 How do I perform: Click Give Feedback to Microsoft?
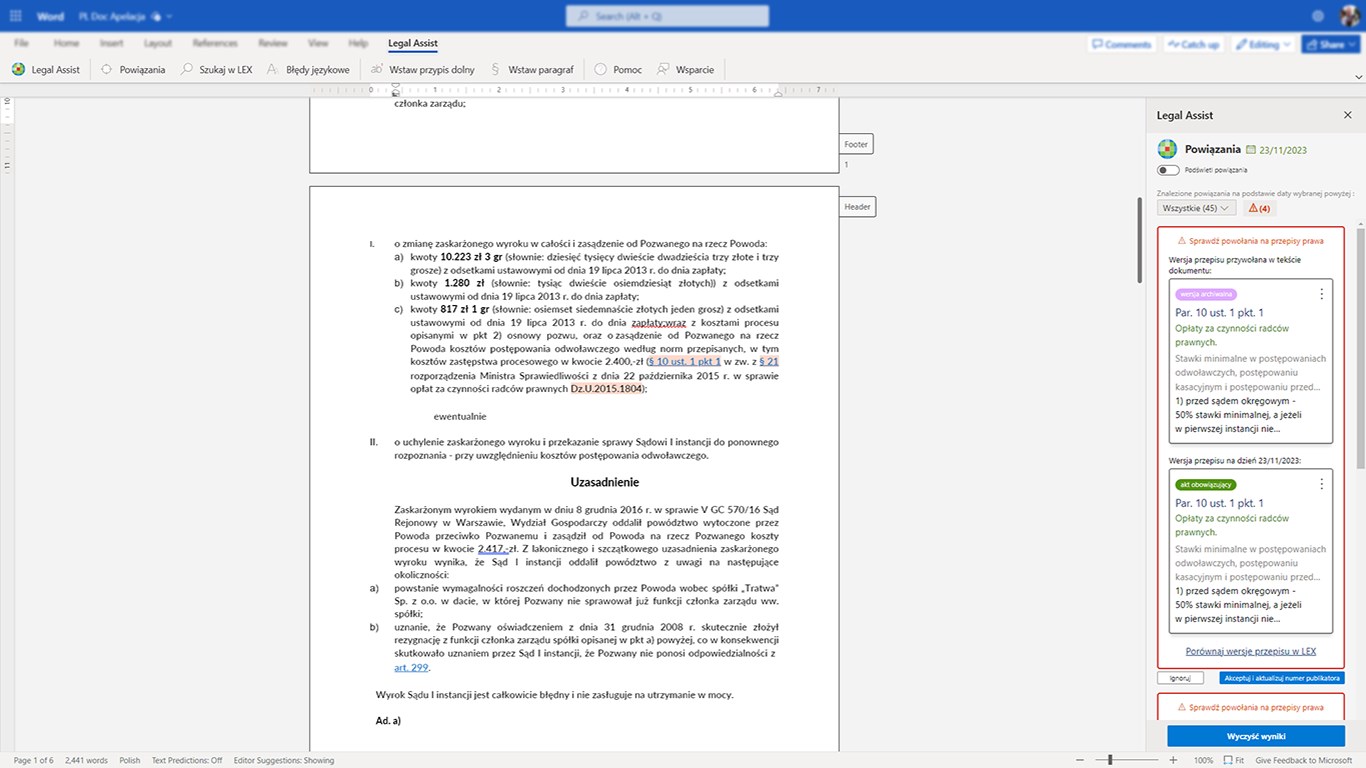point(1304,760)
